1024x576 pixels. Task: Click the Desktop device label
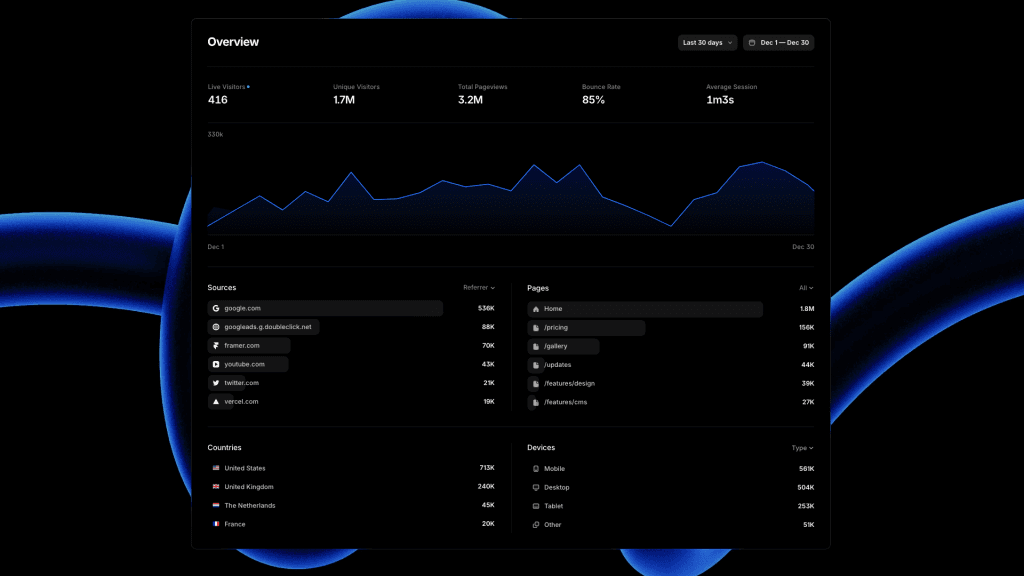tap(556, 488)
